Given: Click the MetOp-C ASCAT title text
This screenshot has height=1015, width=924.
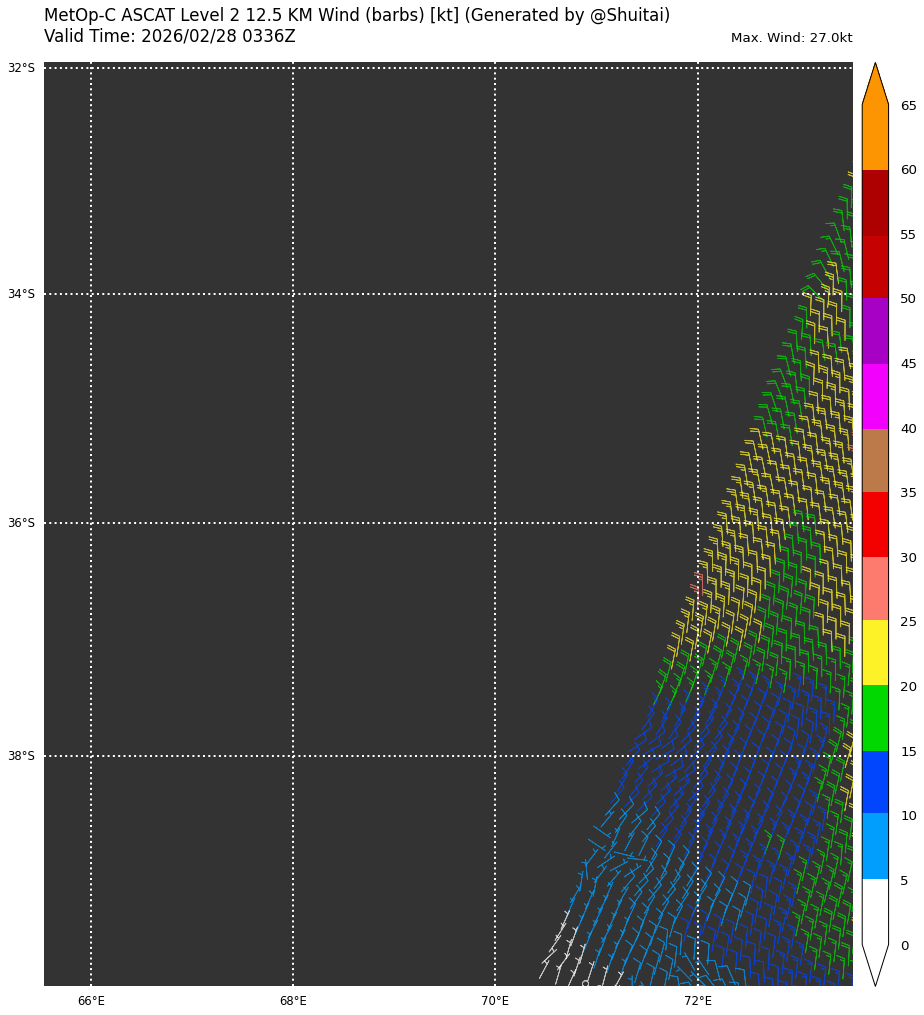Looking at the screenshot, I should (x=356, y=16).
